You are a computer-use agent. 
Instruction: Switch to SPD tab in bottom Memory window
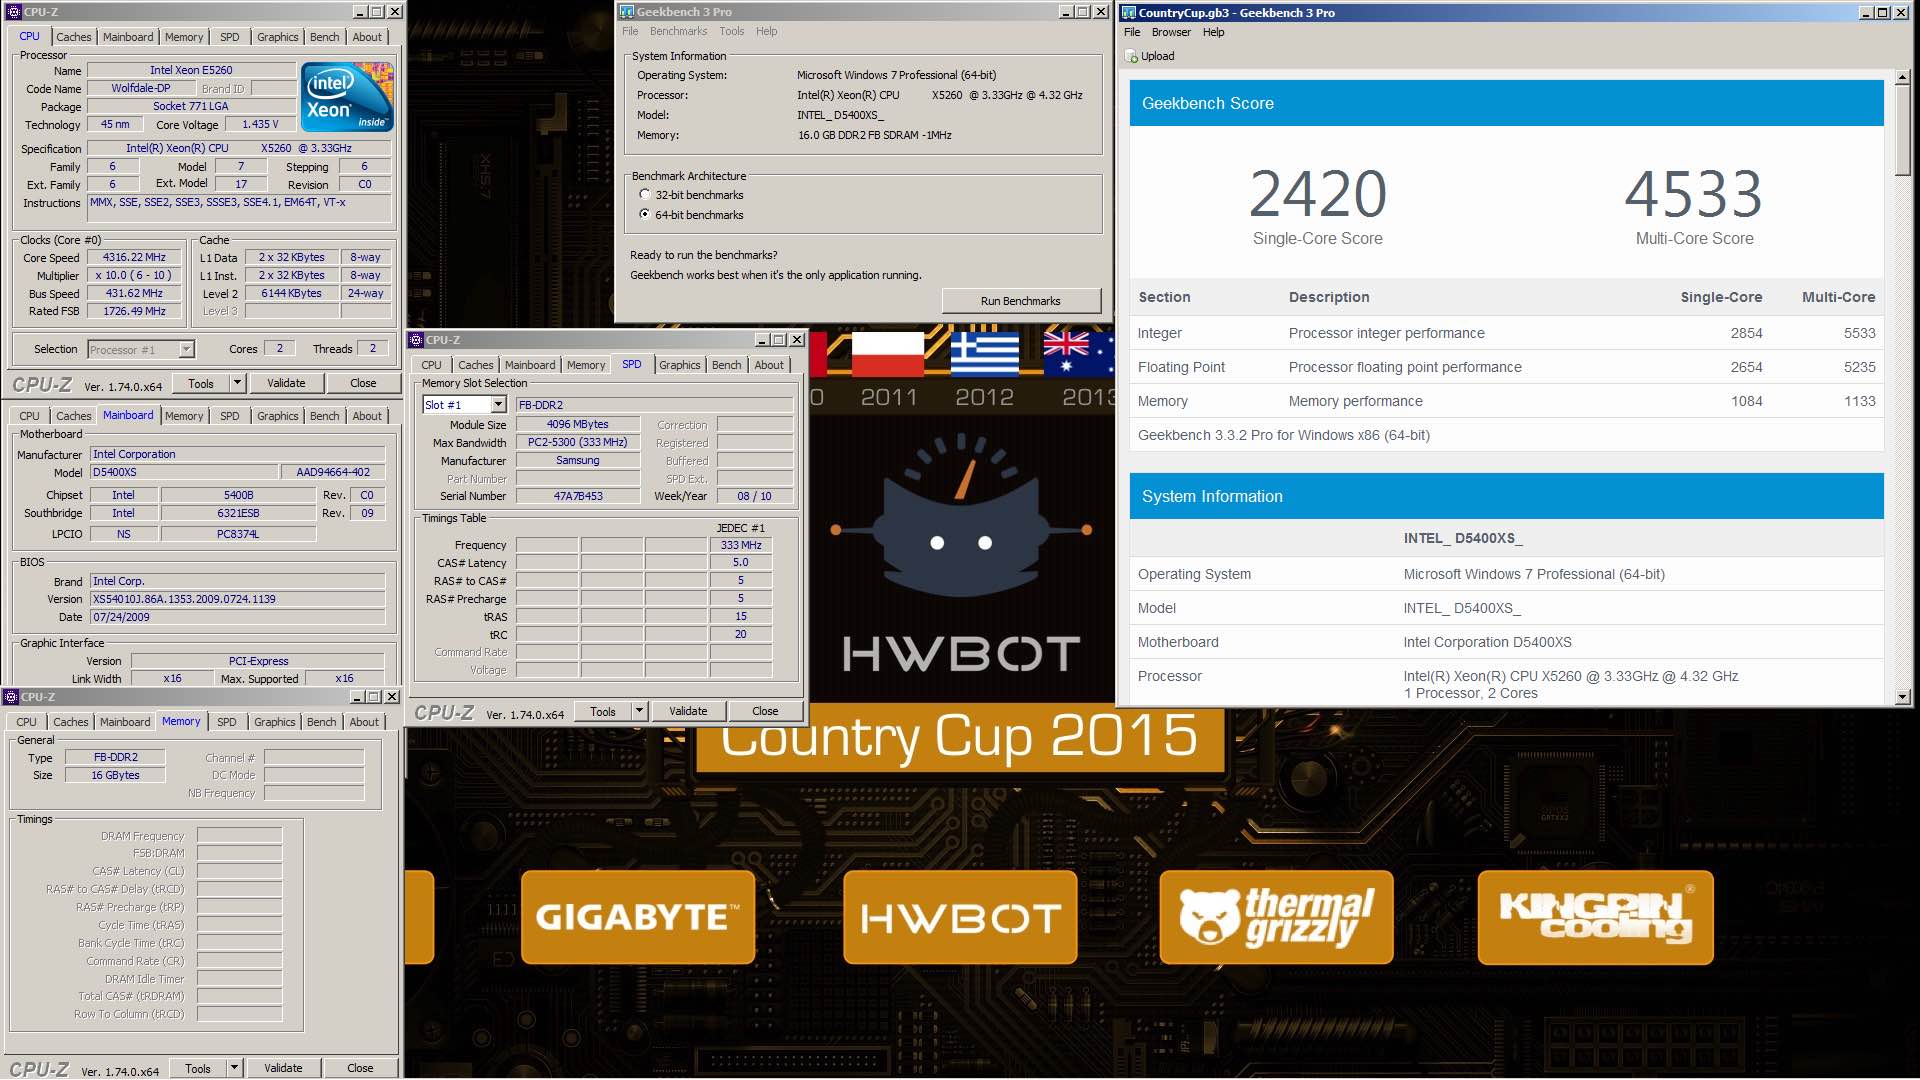(x=227, y=722)
